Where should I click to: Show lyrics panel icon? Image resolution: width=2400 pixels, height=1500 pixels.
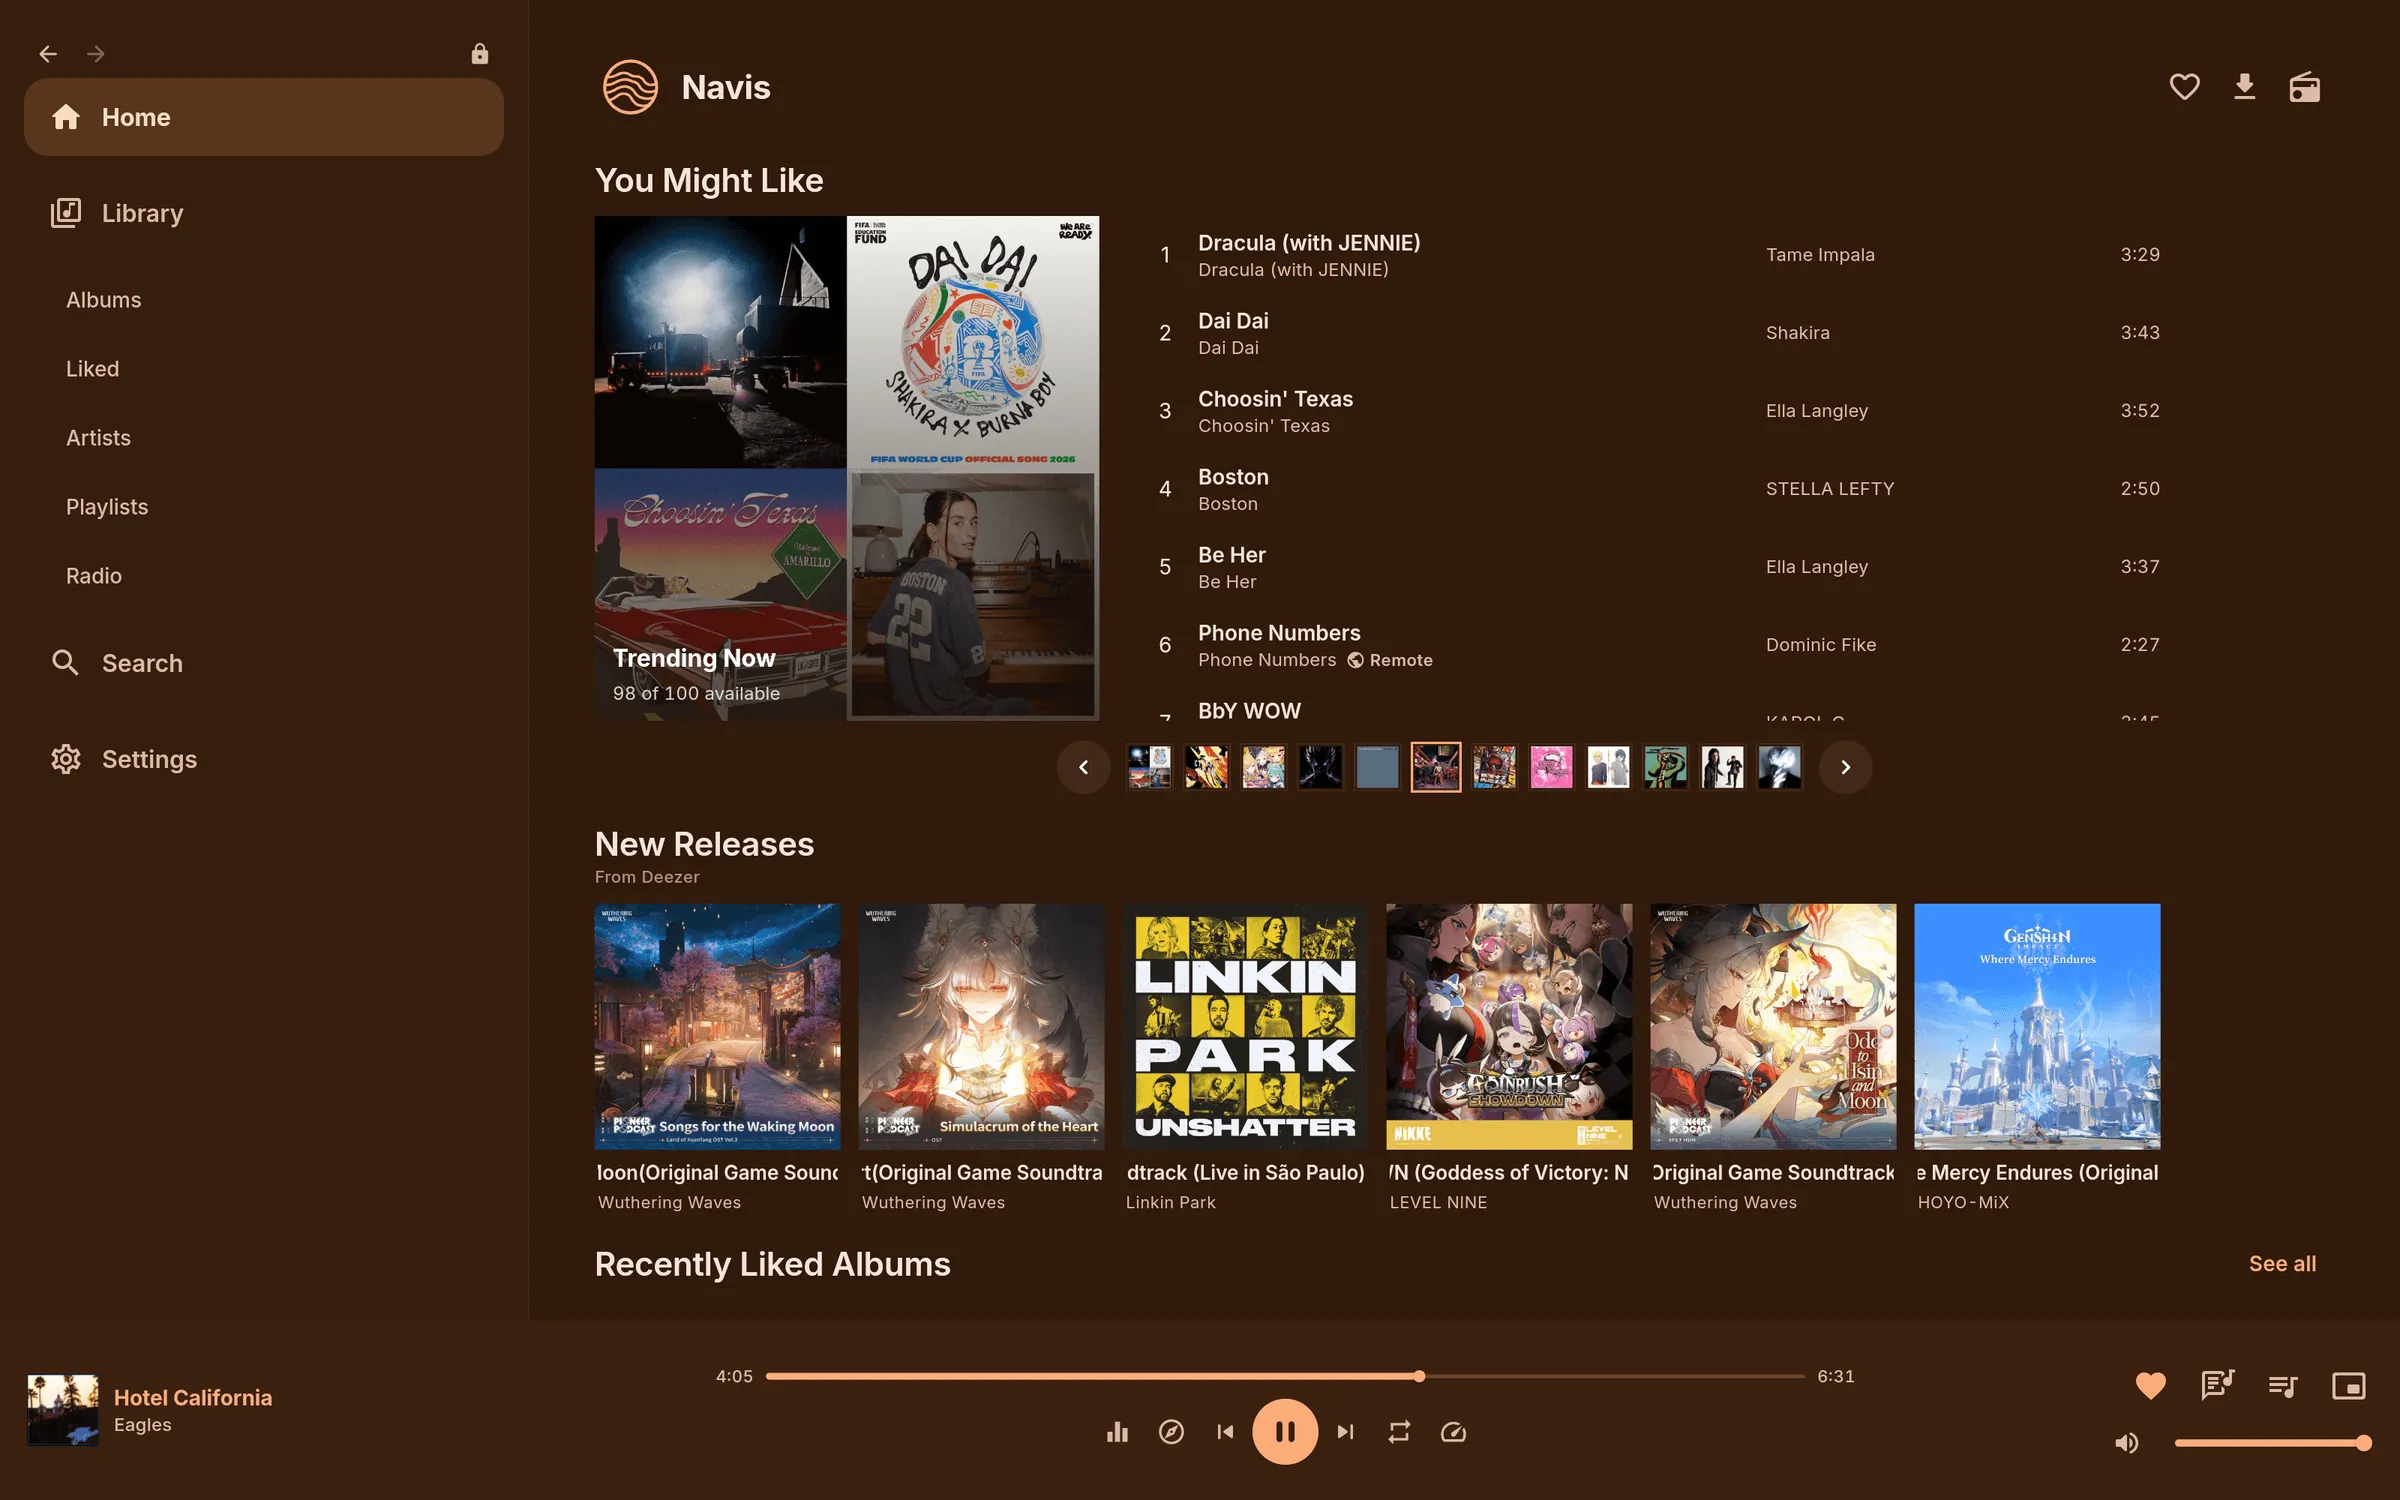(x=2217, y=1385)
